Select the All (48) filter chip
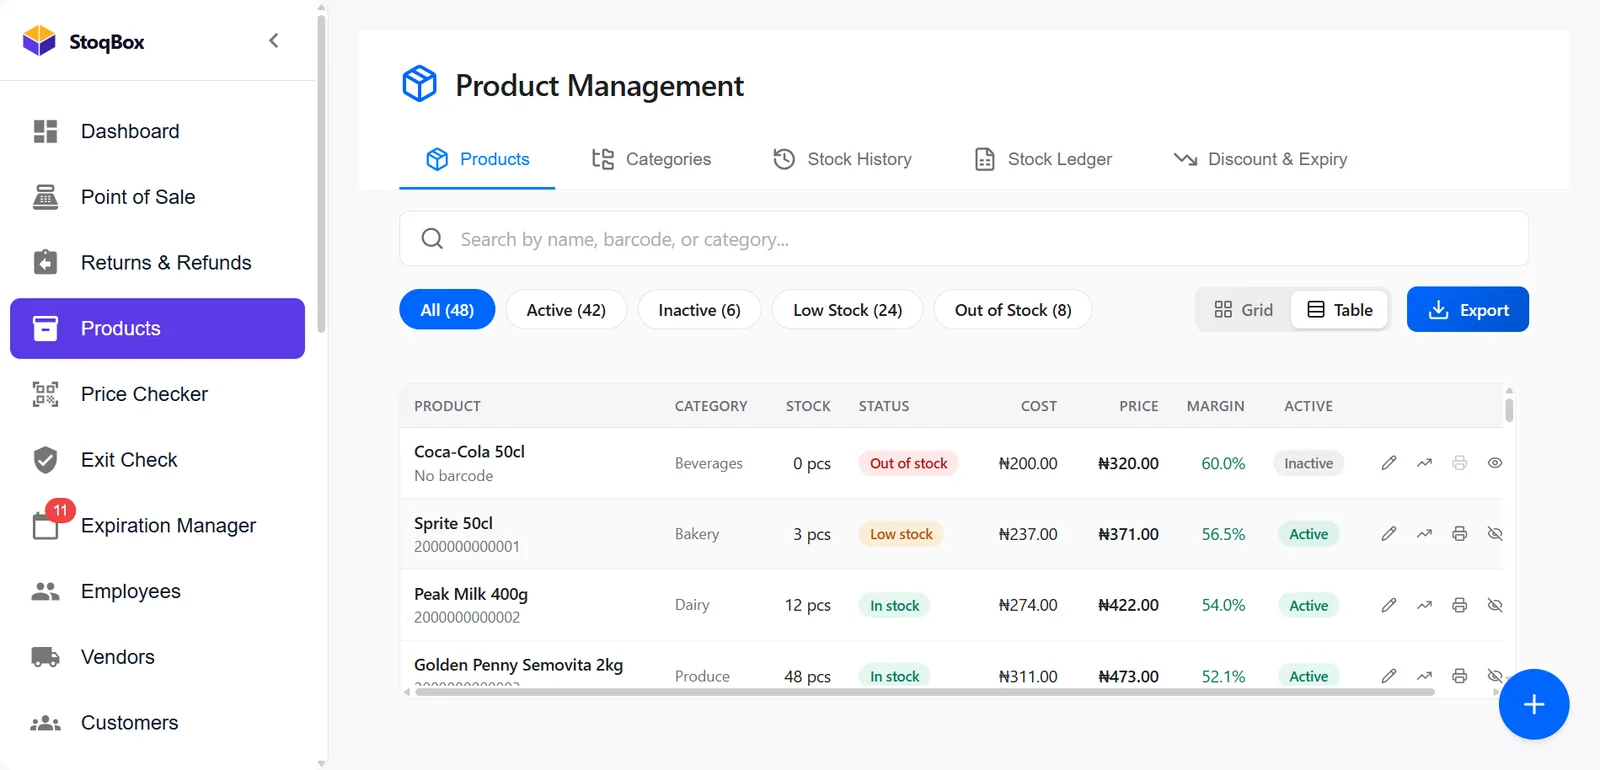 pyautogui.click(x=447, y=310)
